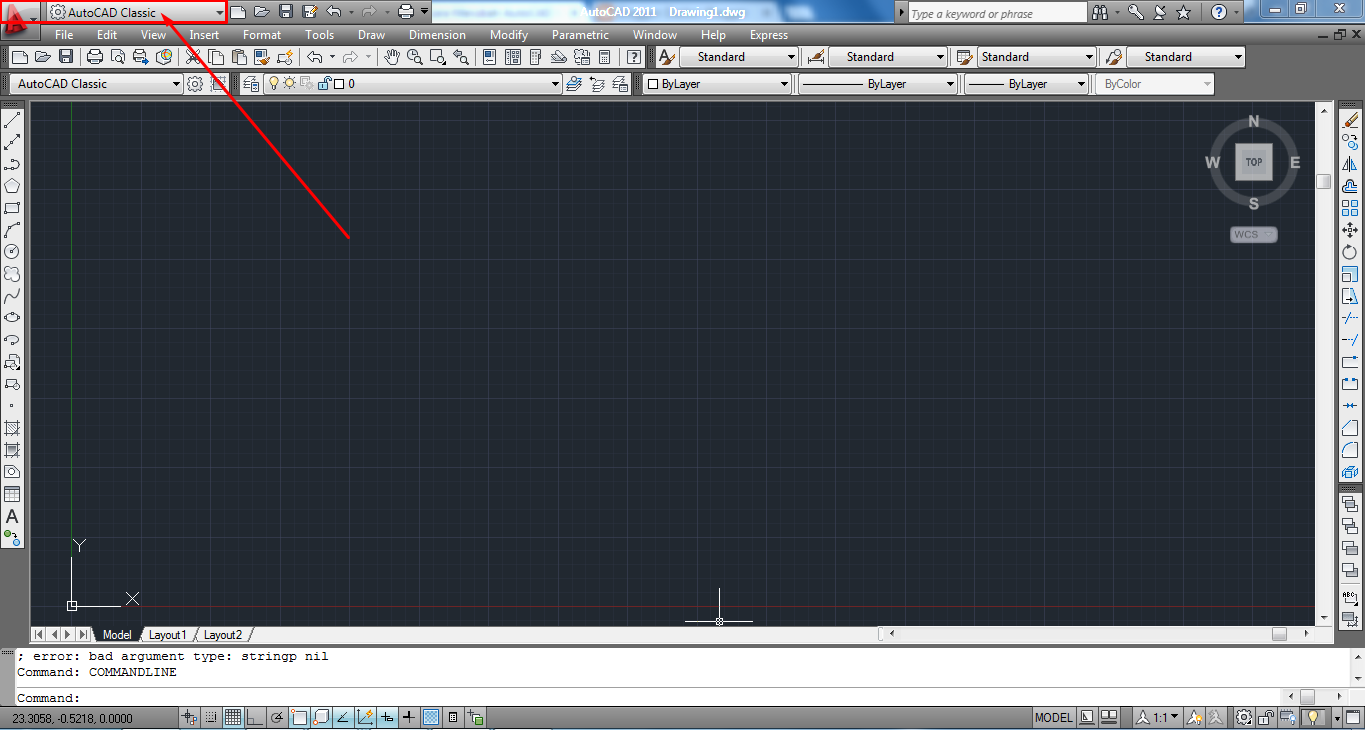1365x730 pixels.
Task: Select the Mirror modify tool
Action: click(x=1350, y=164)
